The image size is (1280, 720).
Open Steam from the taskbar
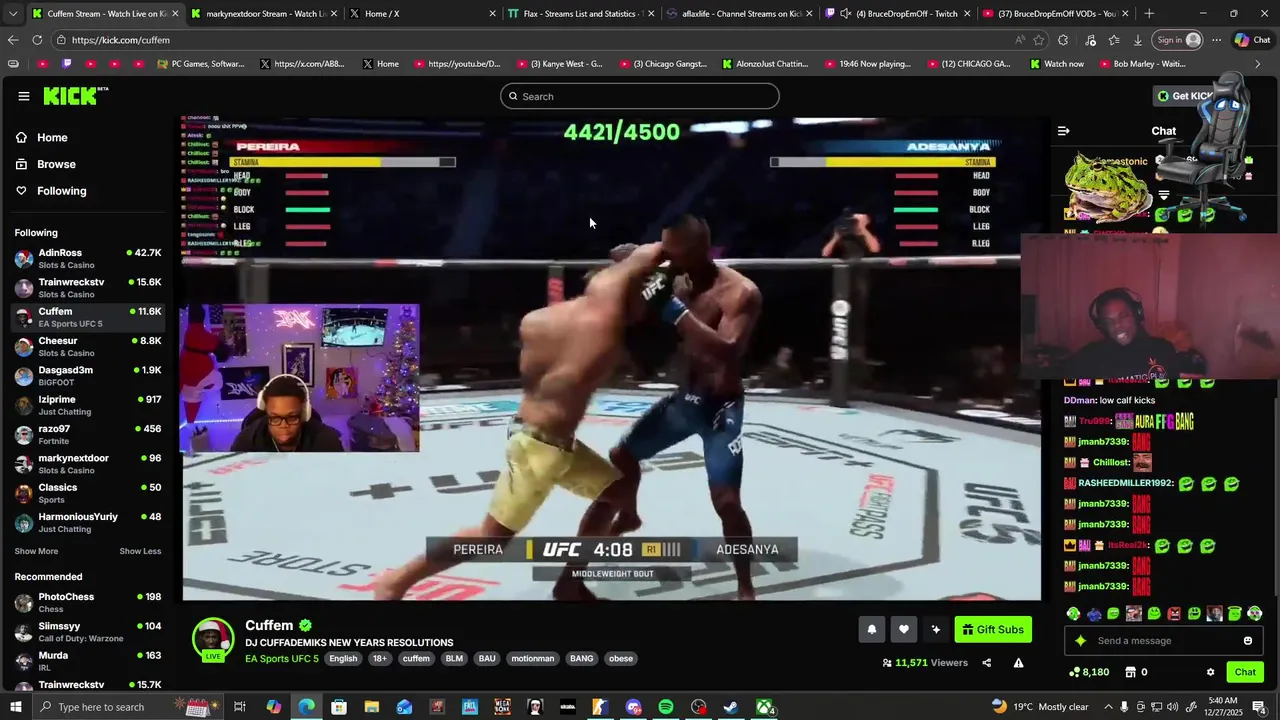[731, 707]
